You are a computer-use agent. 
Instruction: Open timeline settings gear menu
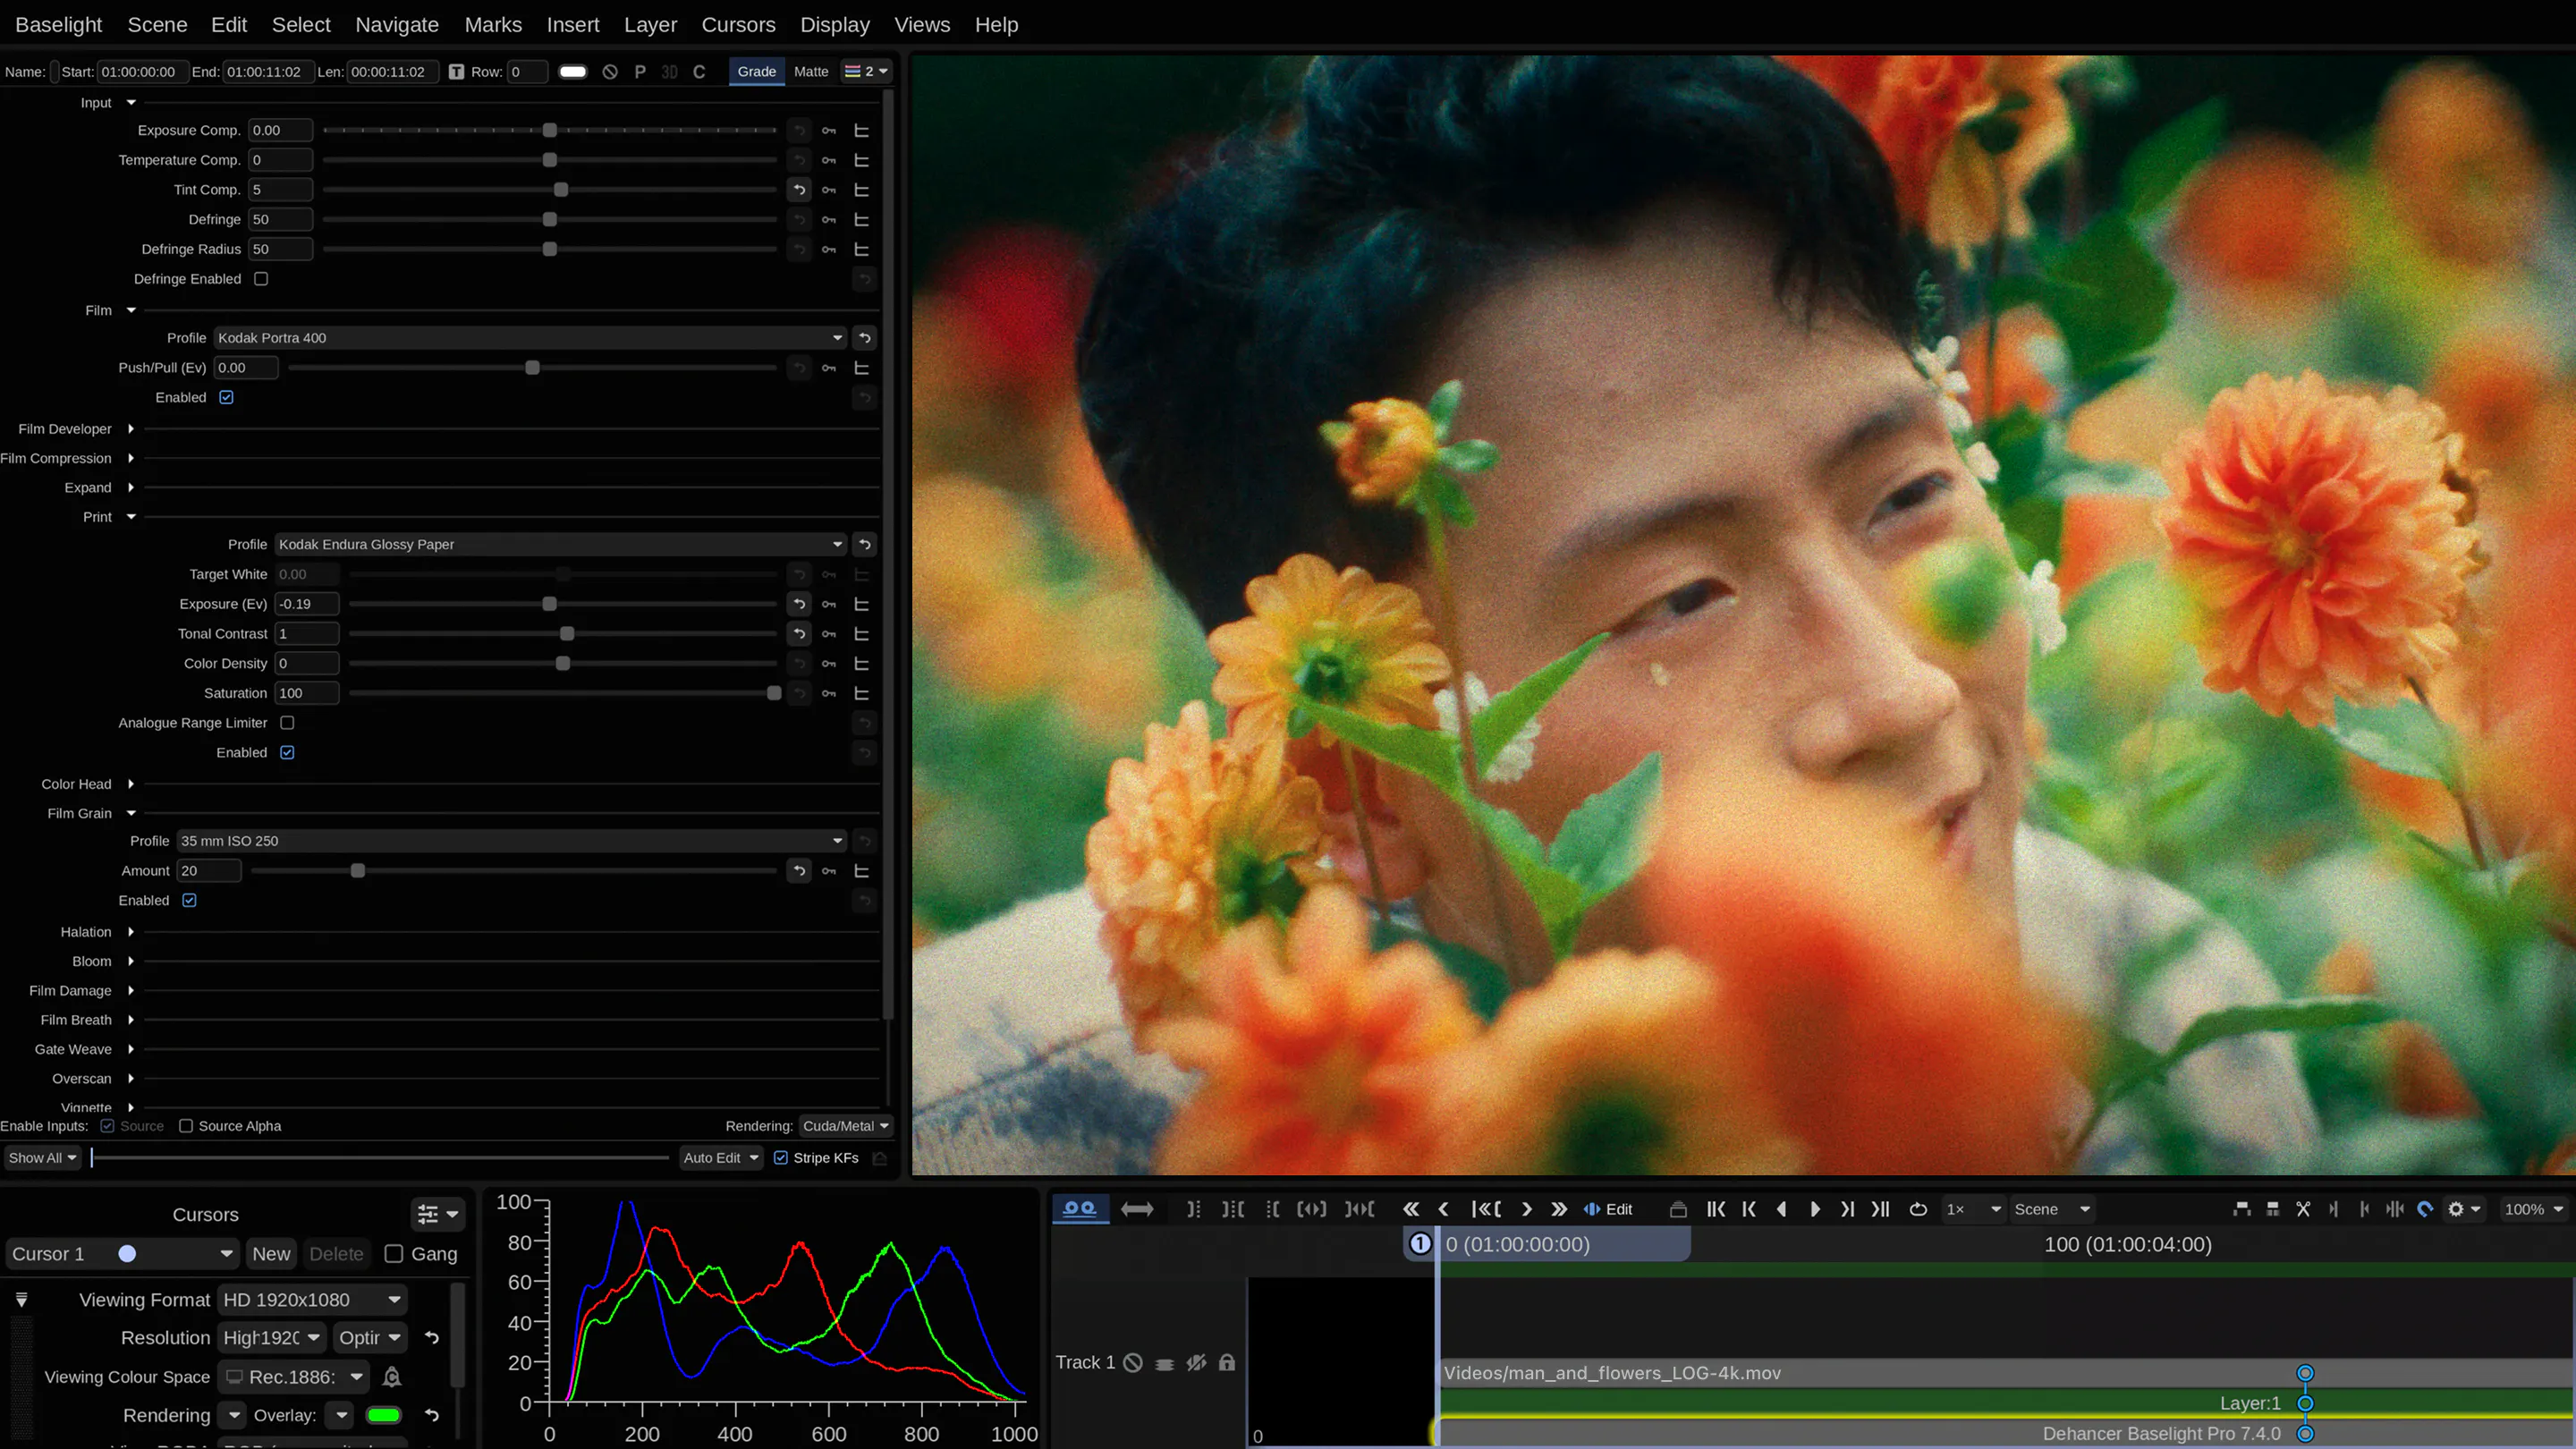click(x=2463, y=1209)
